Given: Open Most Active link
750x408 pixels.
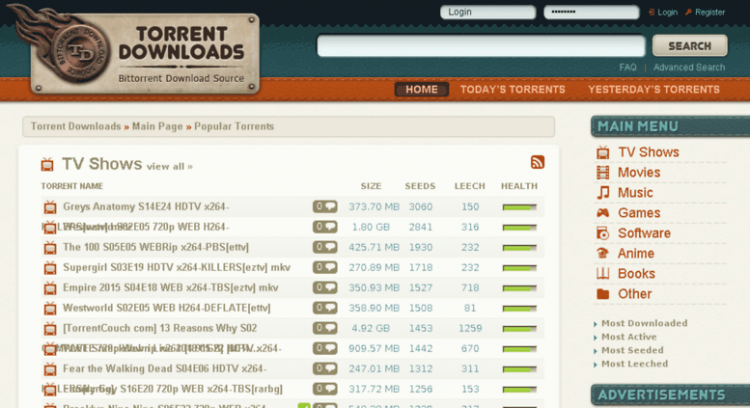Looking at the screenshot, I should (x=629, y=337).
